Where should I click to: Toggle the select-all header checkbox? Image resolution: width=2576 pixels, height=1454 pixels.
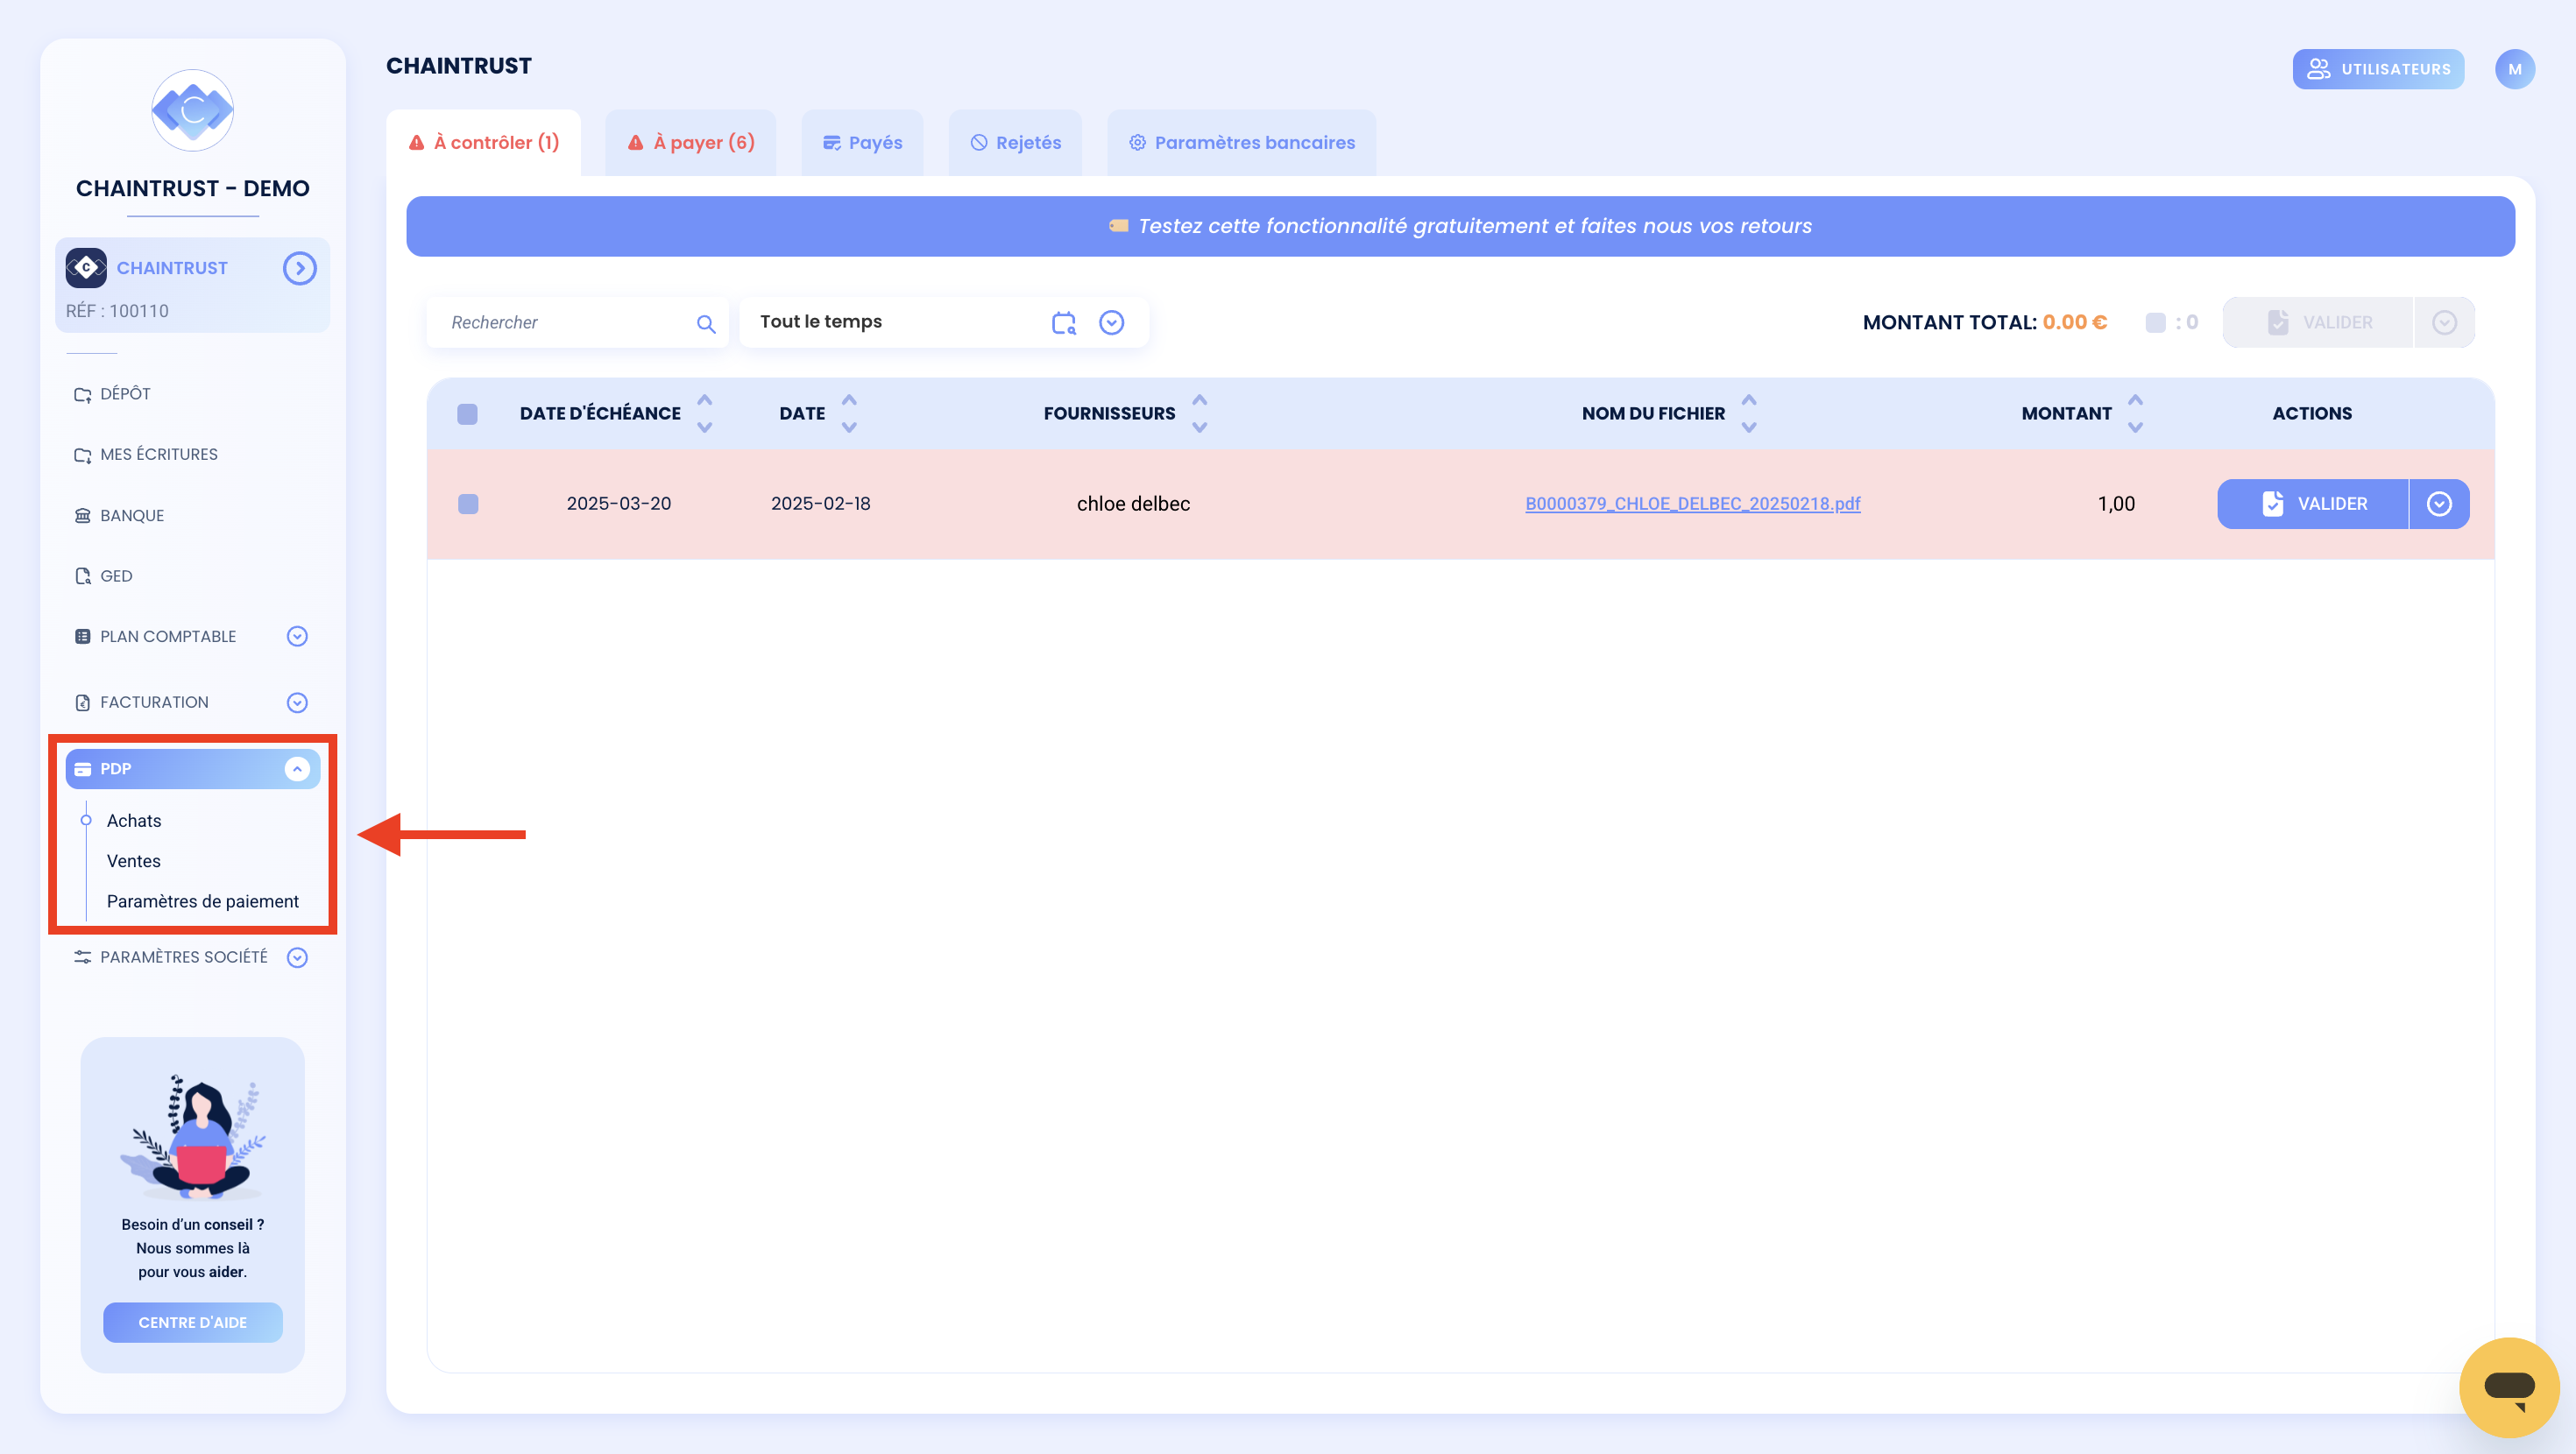(467, 414)
